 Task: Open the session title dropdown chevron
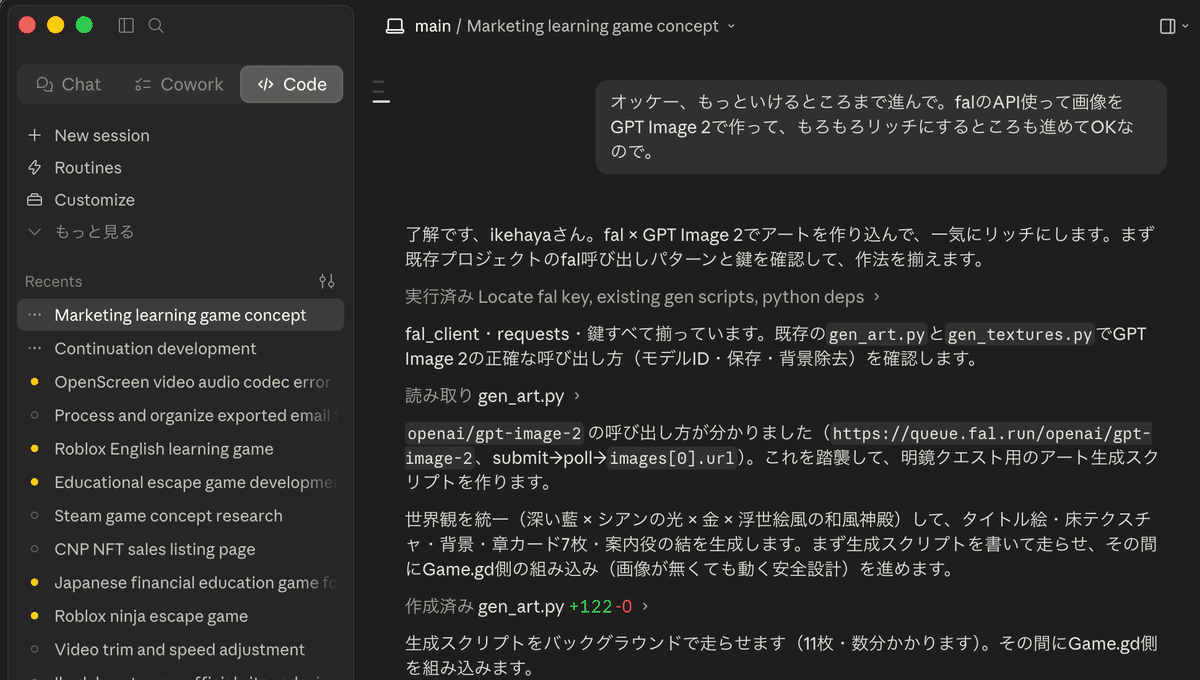click(731, 26)
